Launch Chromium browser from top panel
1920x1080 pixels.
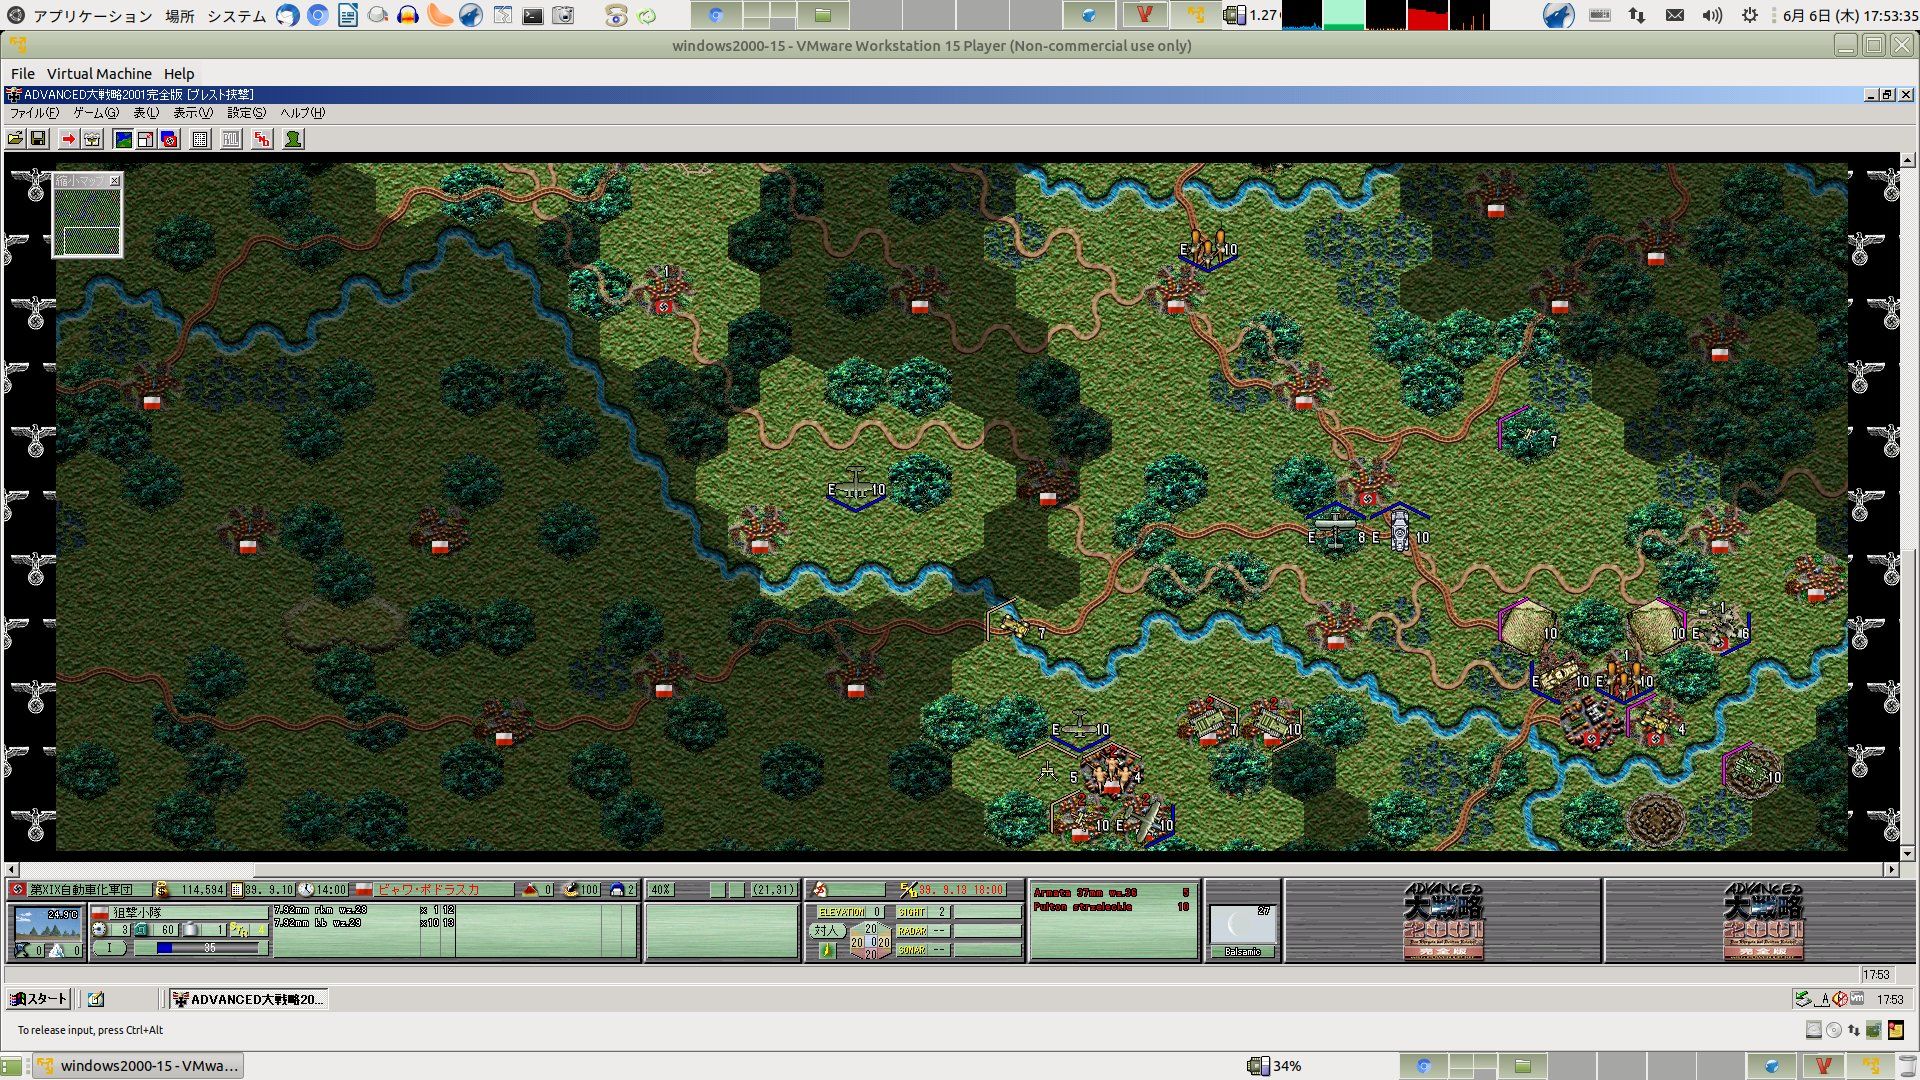pyautogui.click(x=317, y=15)
